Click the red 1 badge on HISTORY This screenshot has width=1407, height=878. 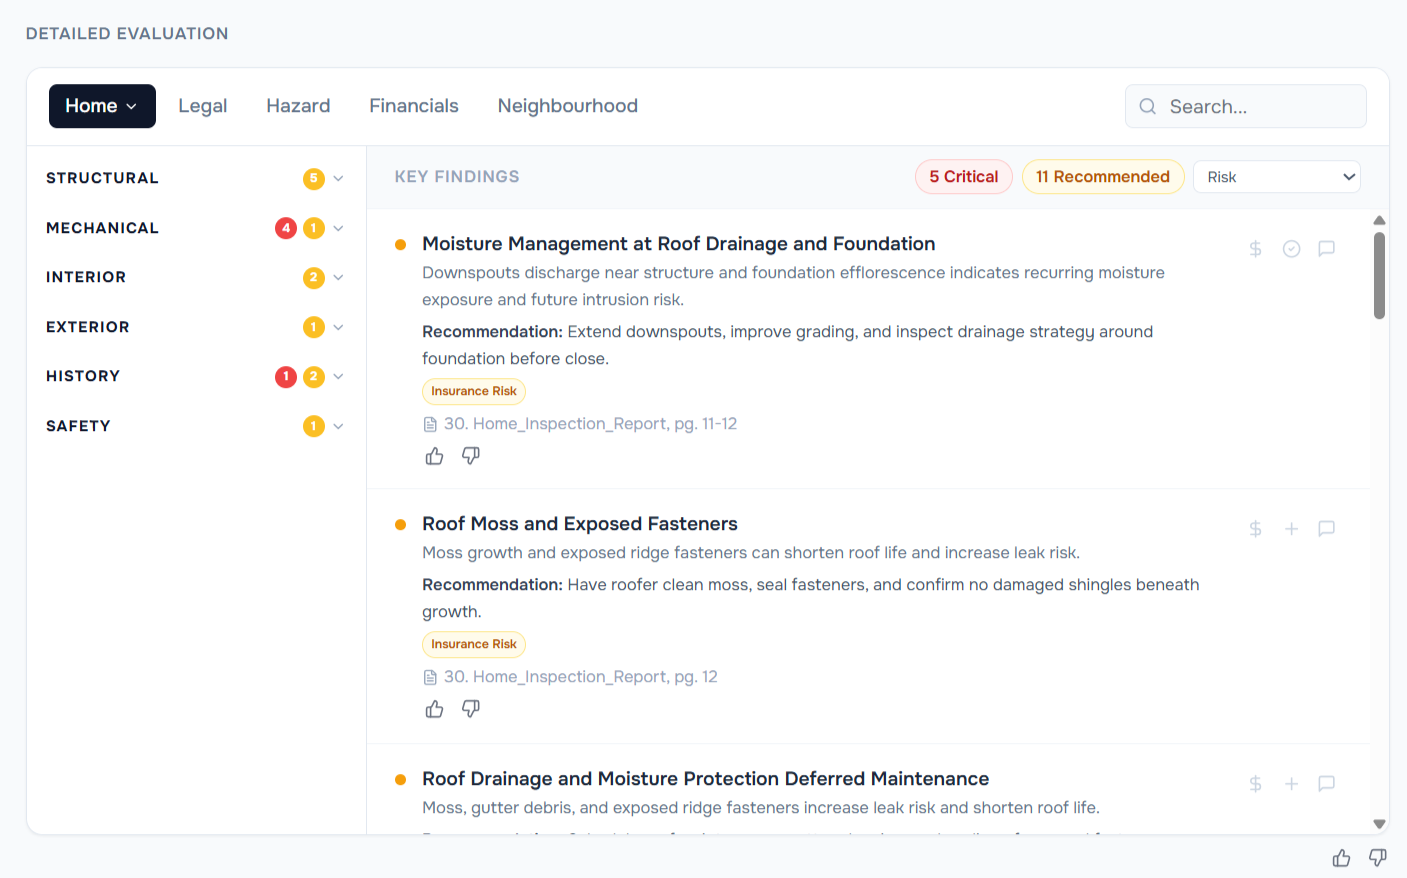point(286,377)
